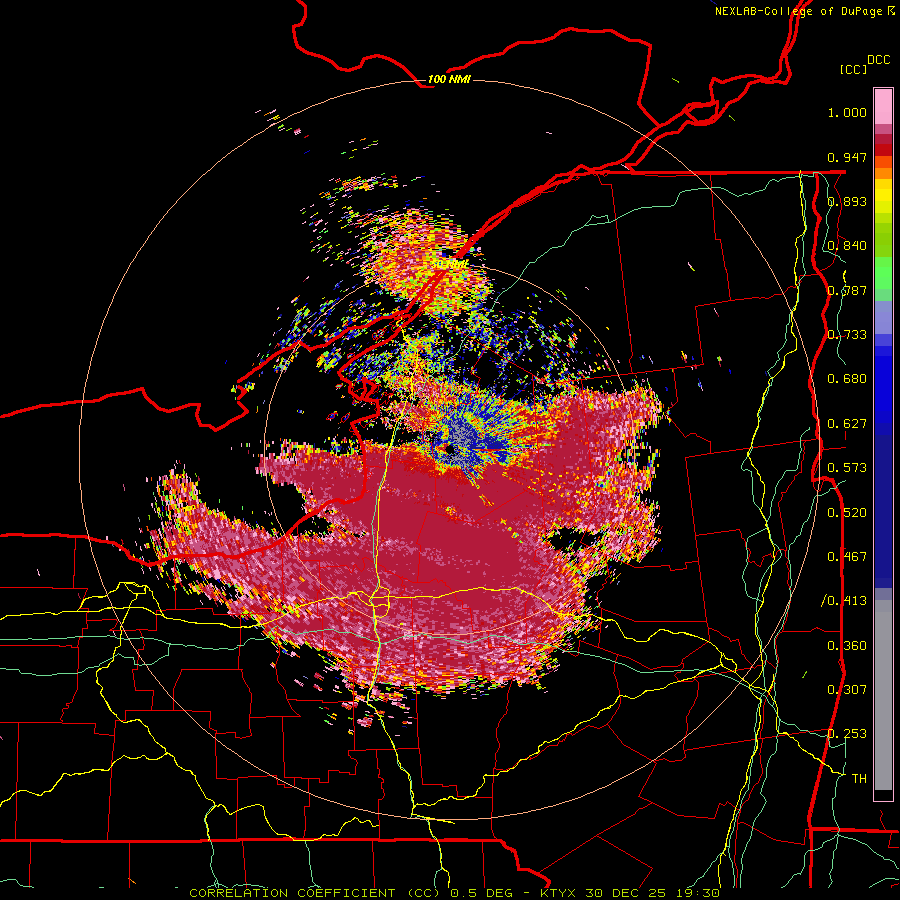Image resolution: width=900 pixels, height=900 pixels.
Task: Pick the orange swatch on color bar
Action: click(x=883, y=173)
